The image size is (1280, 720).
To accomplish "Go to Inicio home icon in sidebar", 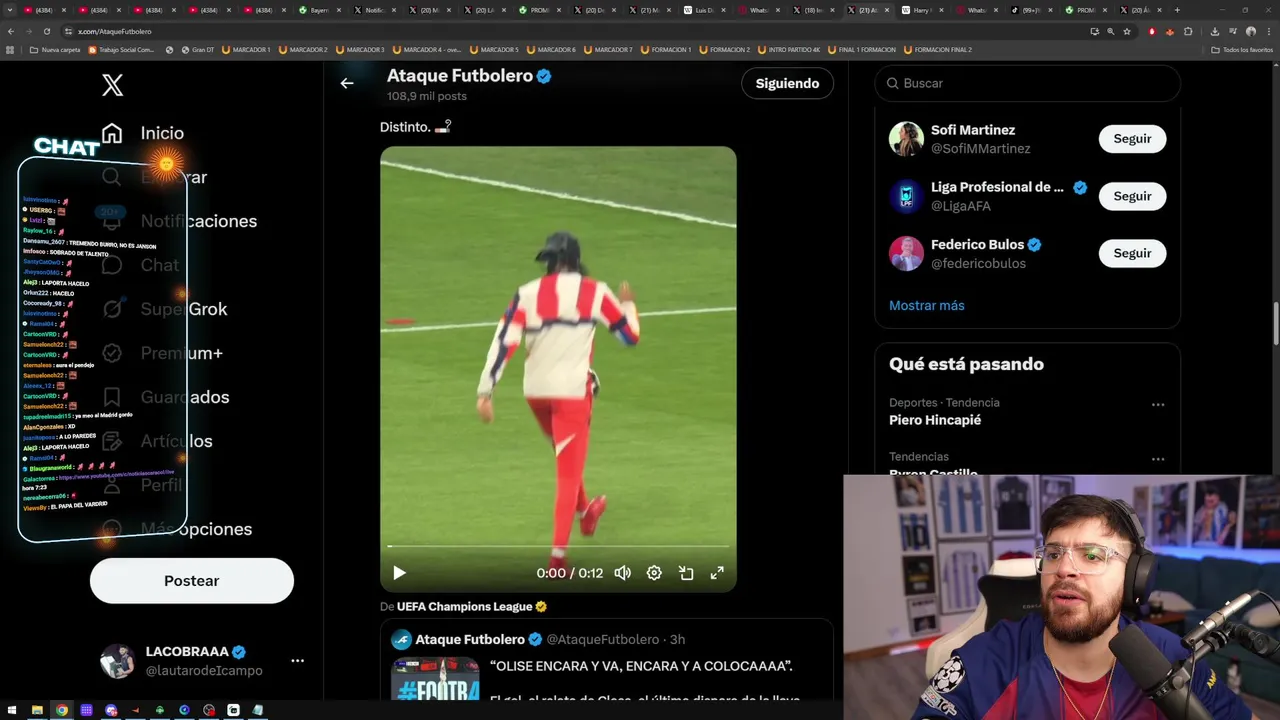I will coord(112,133).
